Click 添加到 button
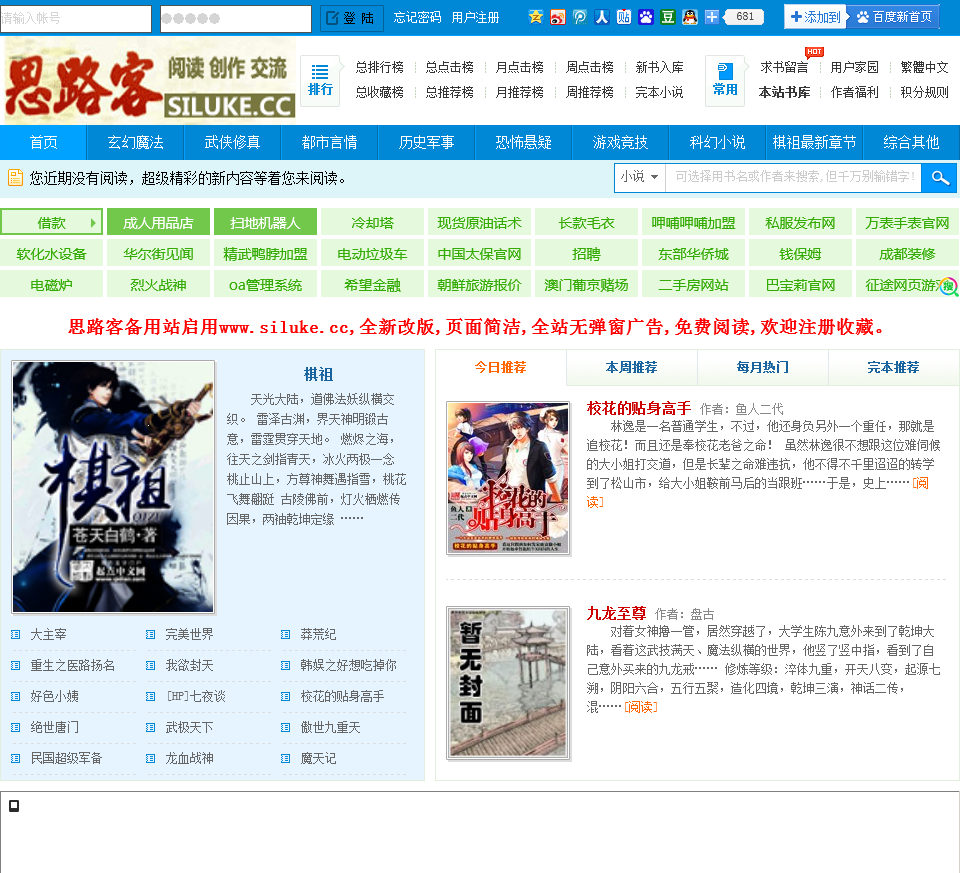 (816, 17)
